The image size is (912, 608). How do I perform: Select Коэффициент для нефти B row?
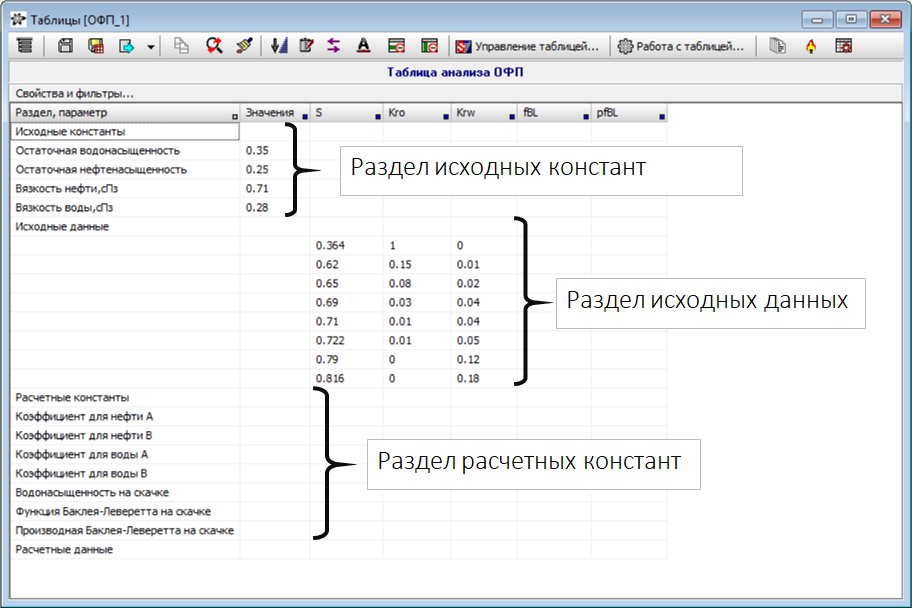pos(84,435)
